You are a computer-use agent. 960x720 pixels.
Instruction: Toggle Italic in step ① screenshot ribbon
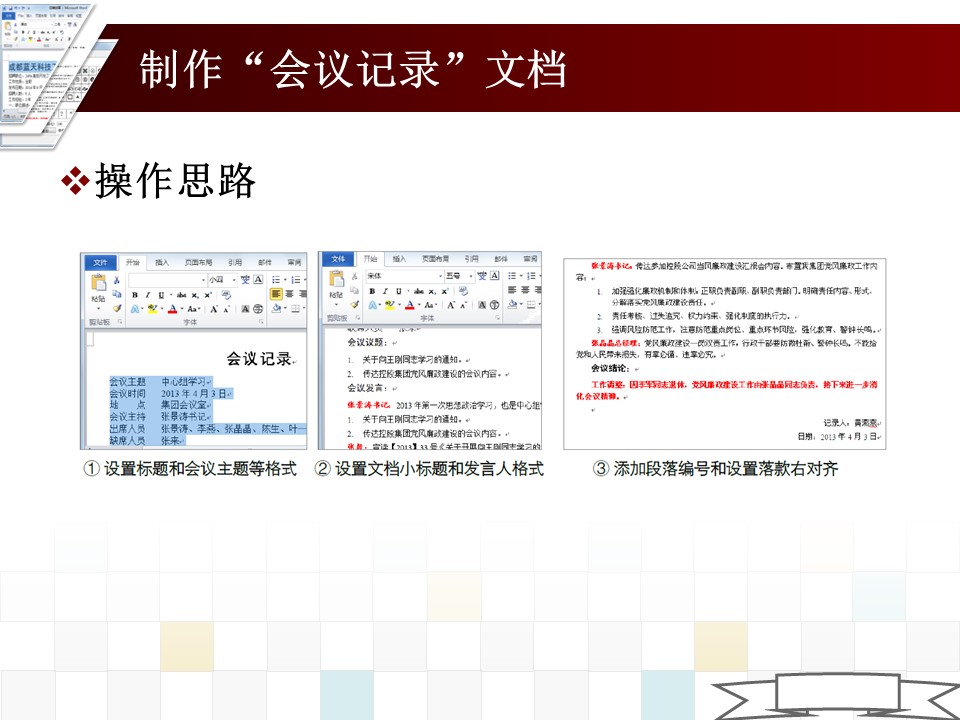pyautogui.click(x=148, y=295)
